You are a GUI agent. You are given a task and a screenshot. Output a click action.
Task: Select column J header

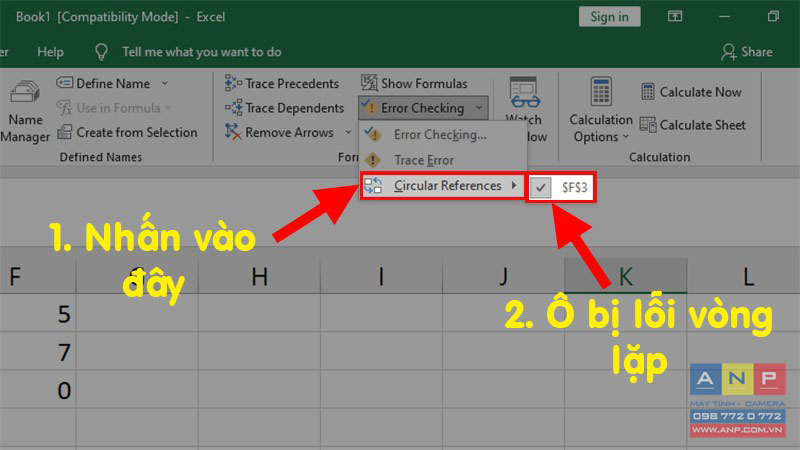tap(503, 276)
